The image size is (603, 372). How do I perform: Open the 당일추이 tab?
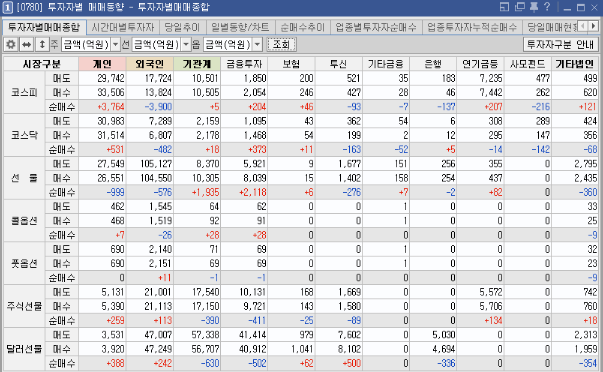pyautogui.click(x=182, y=27)
